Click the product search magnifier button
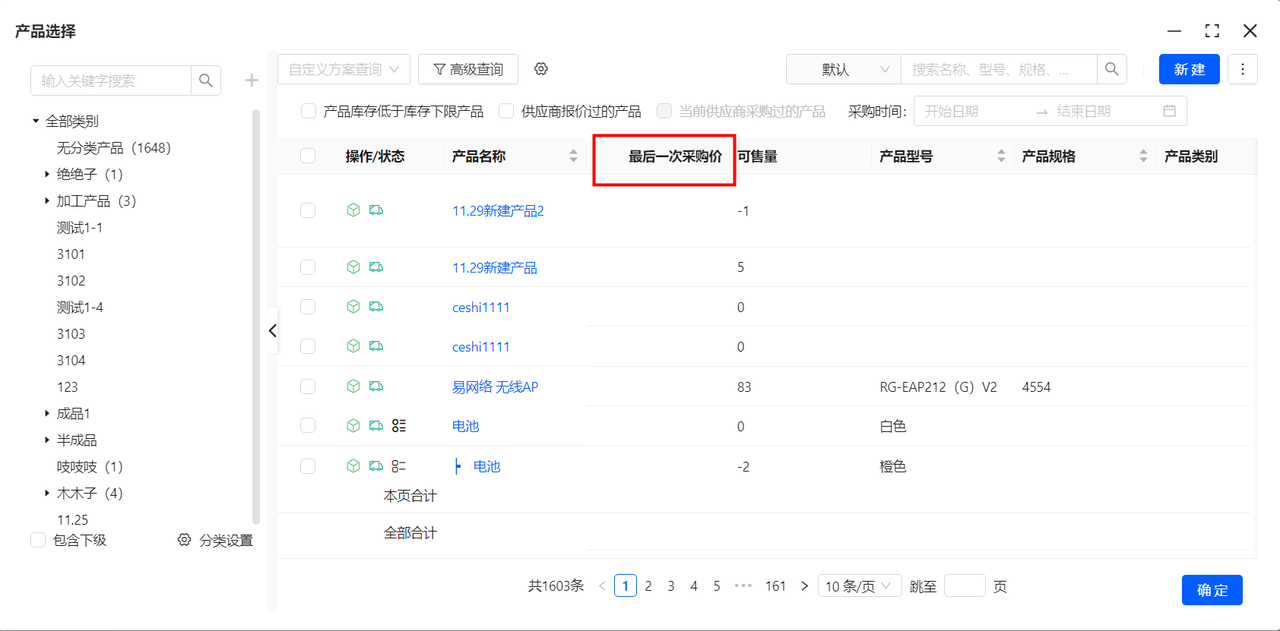The image size is (1280, 631). point(1111,69)
